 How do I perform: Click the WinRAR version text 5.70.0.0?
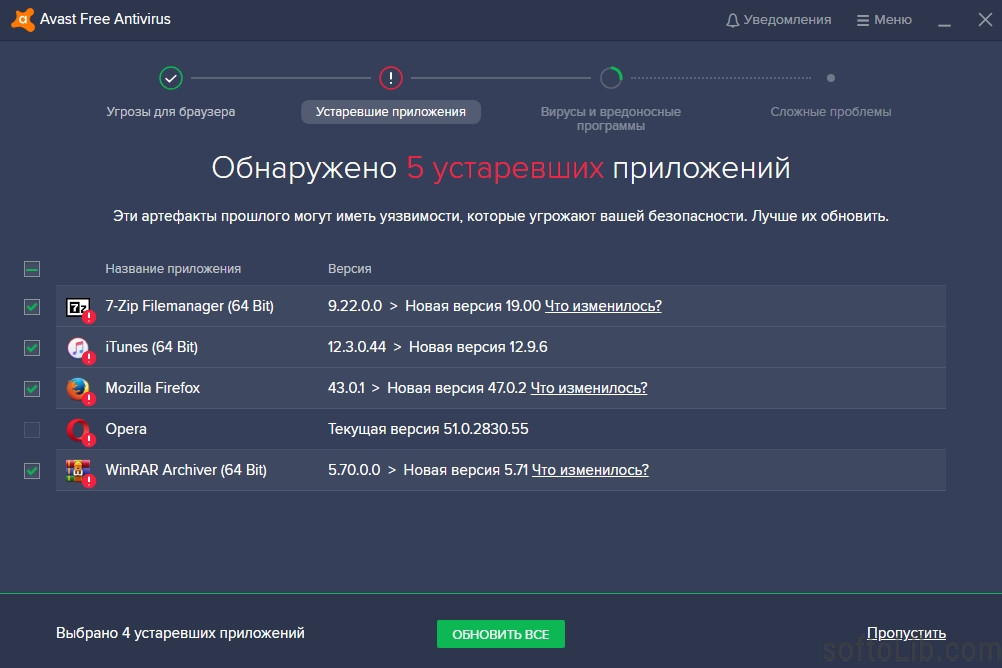tap(354, 470)
